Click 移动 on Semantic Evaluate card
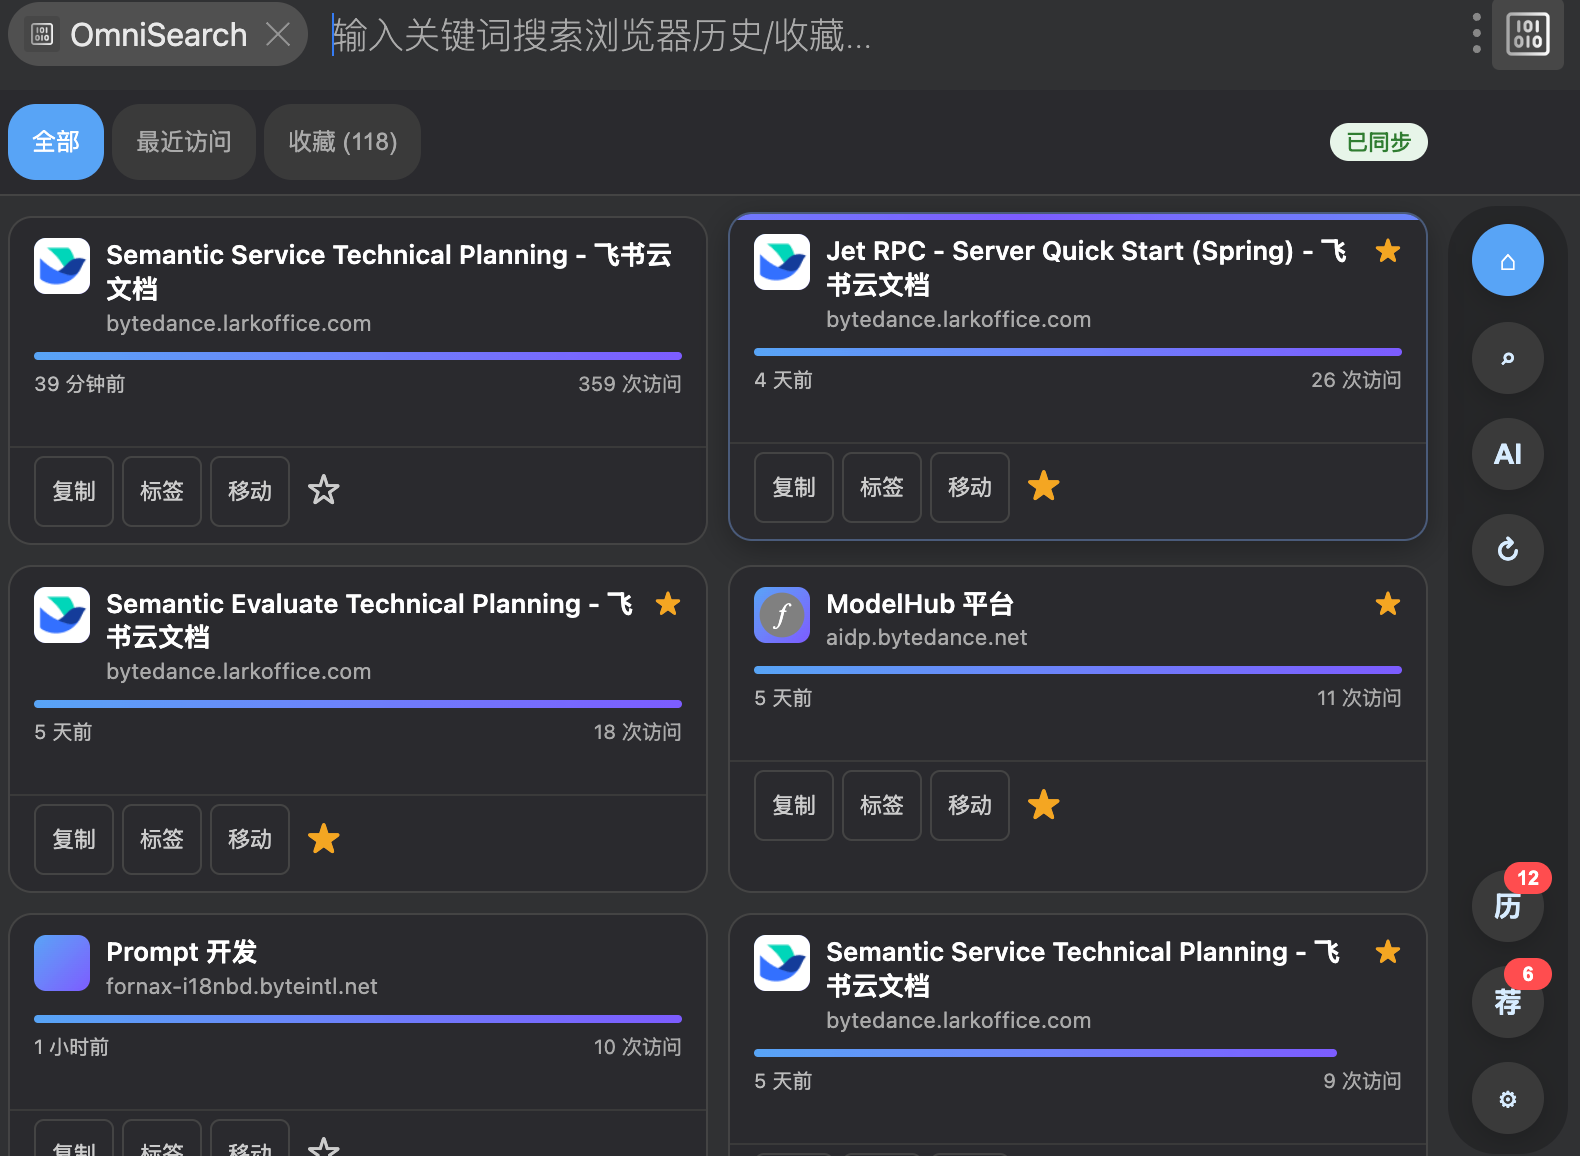This screenshot has width=1580, height=1156. 250,839
